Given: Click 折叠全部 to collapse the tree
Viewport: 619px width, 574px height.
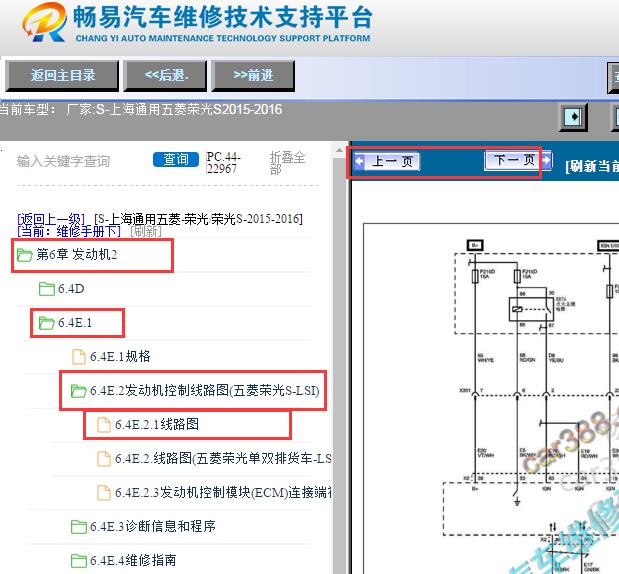Looking at the screenshot, I should 287,163.
